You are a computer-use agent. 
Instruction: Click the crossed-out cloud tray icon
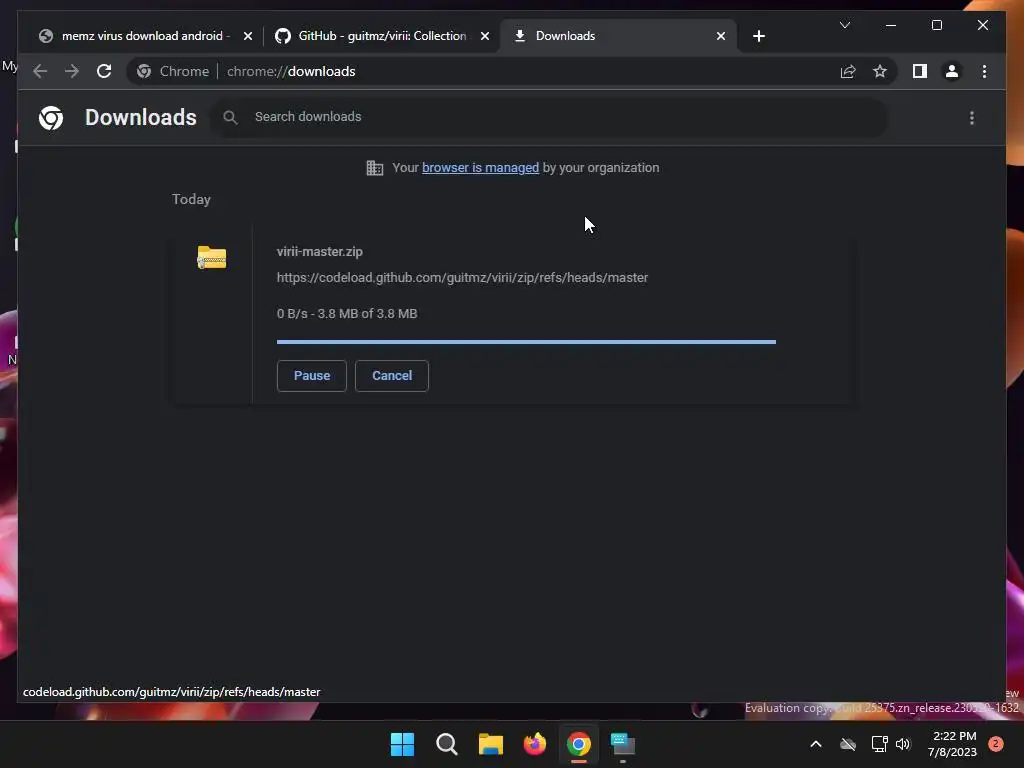coord(848,744)
